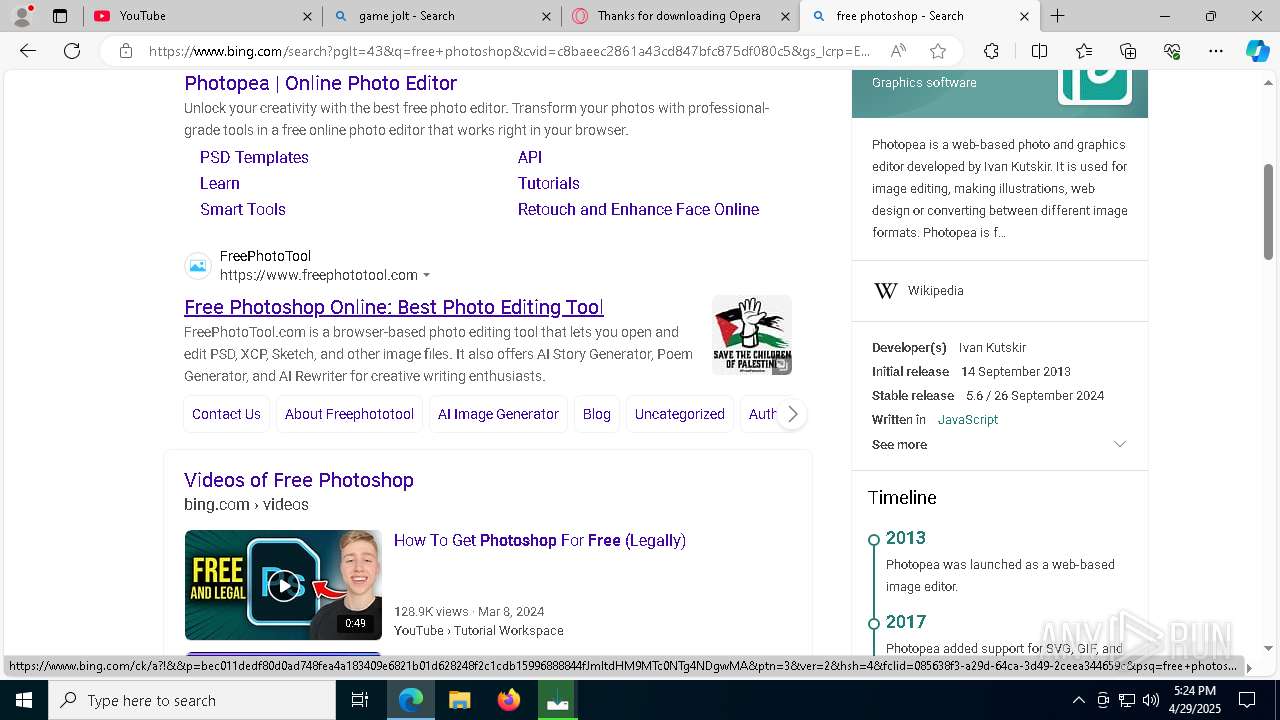Image resolution: width=1280 pixels, height=720 pixels.
Task: Open the Collections icon
Action: click(1128, 51)
